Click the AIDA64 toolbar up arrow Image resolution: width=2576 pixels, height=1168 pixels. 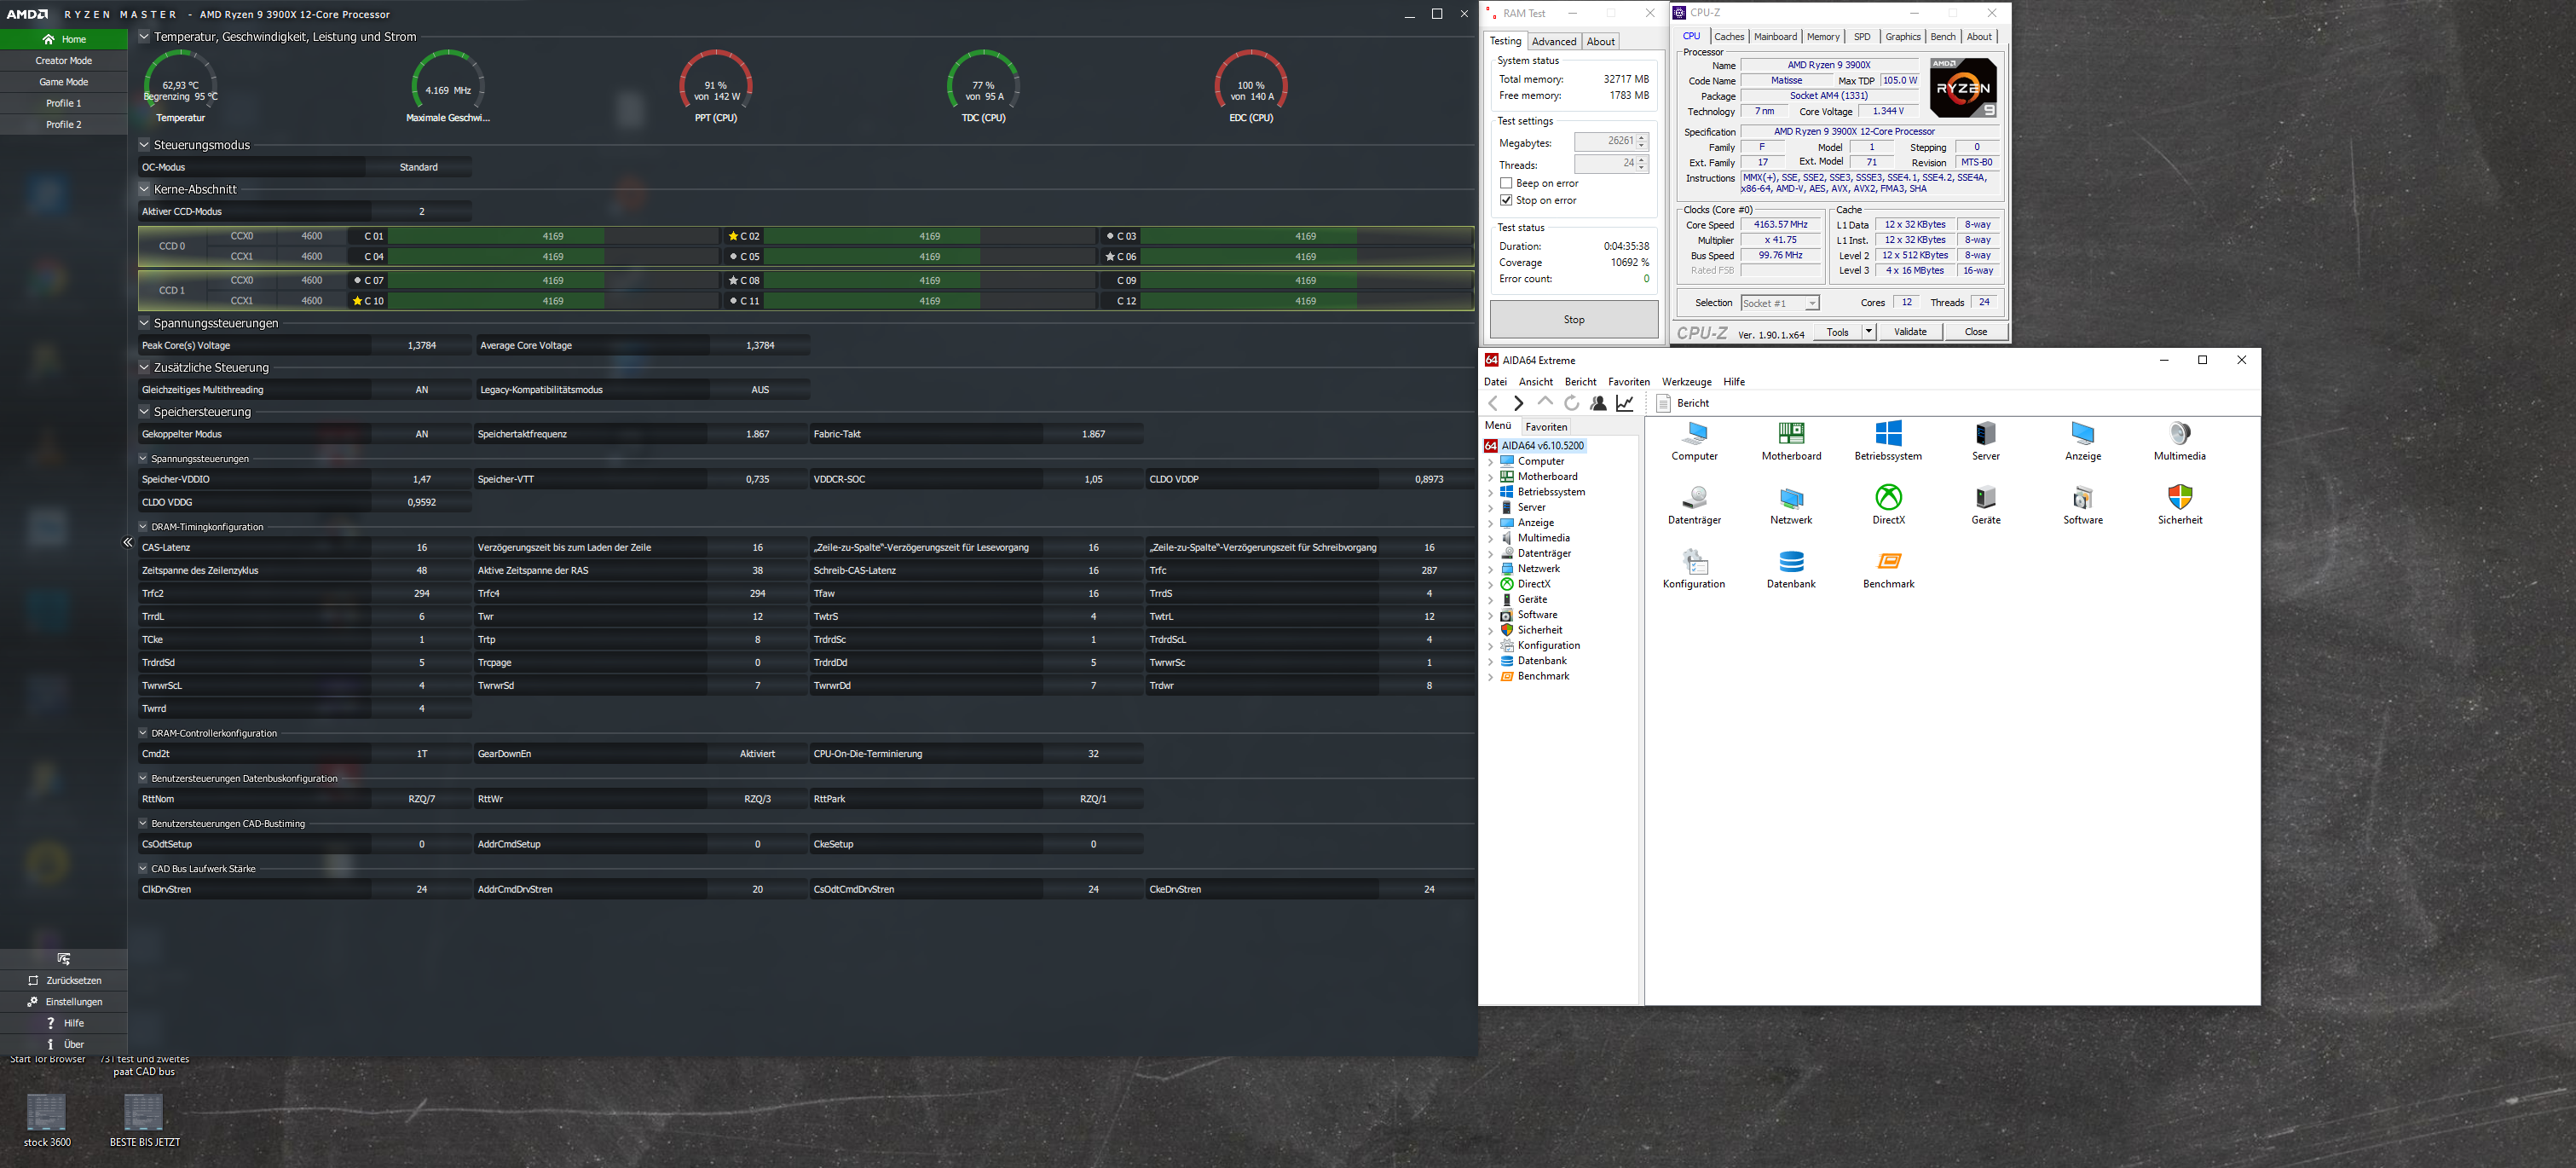tap(1545, 403)
